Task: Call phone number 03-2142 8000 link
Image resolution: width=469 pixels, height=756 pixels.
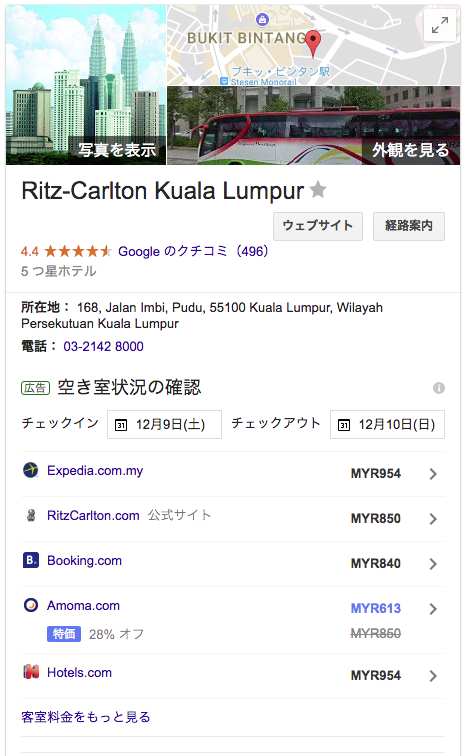Action: pos(104,346)
